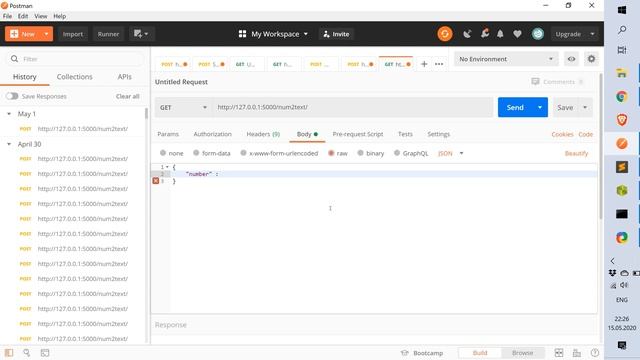Image resolution: width=640 pixels, height=360 pixels.
Task: Add a new request tab with plus icon
Action: tap(424, 64)
